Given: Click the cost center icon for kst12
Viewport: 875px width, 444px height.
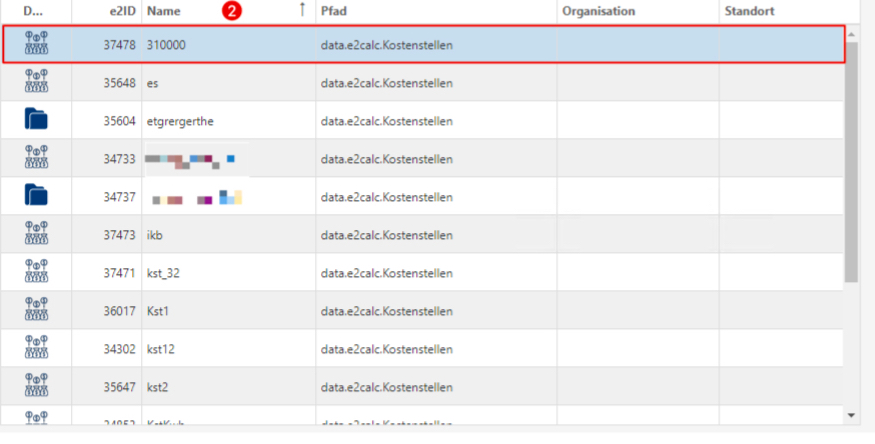Looking at the screenshot, I should (x=36, y=349).
